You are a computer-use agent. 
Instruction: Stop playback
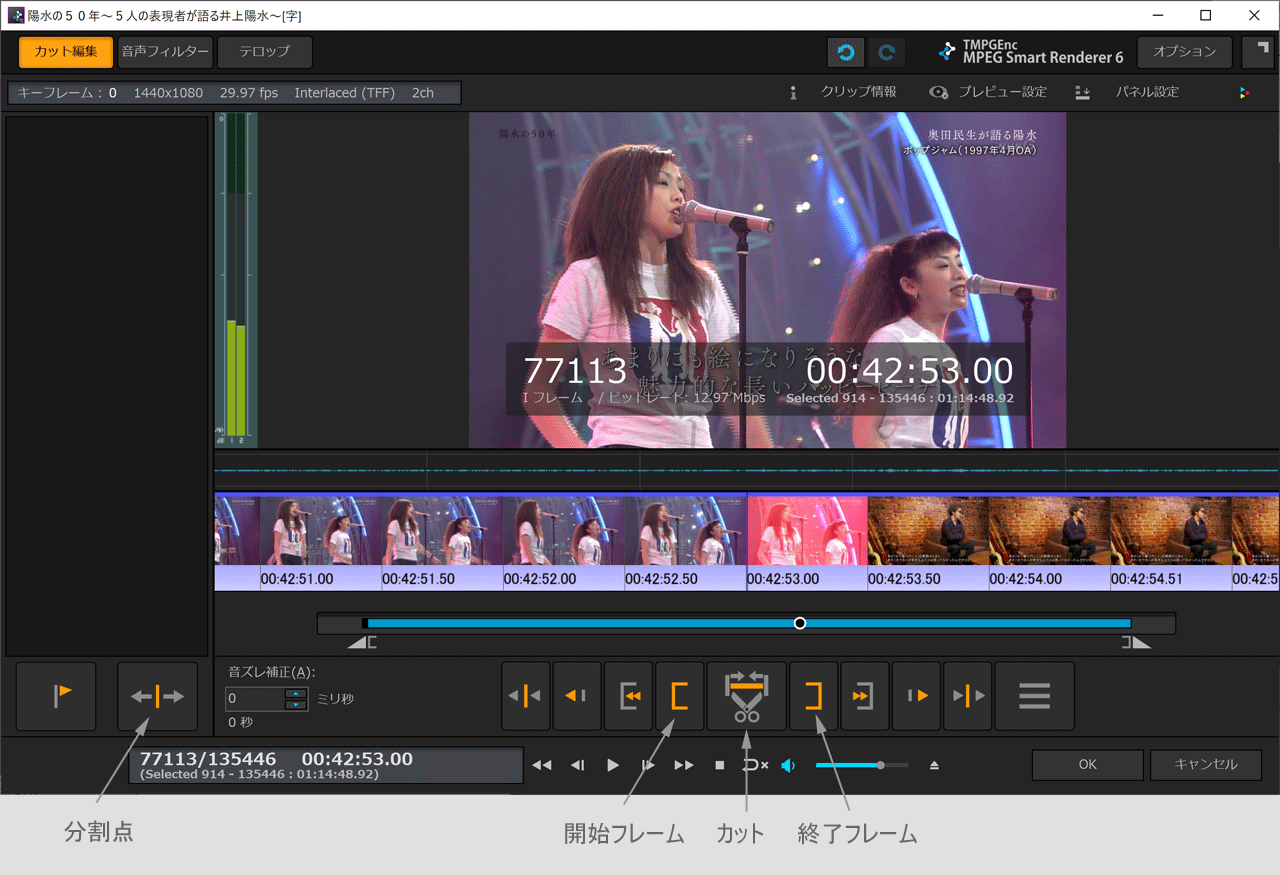719,765
